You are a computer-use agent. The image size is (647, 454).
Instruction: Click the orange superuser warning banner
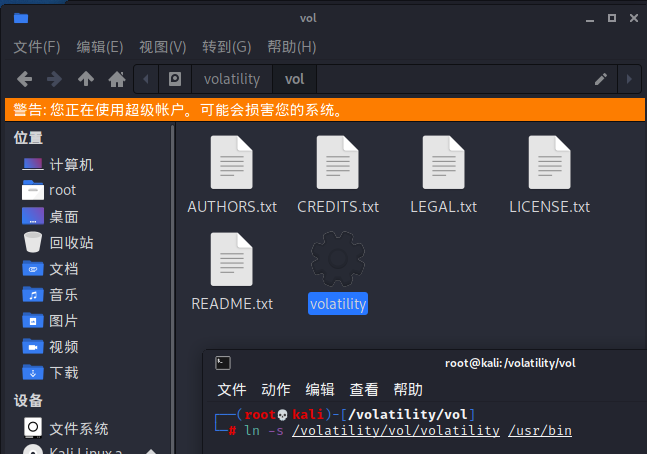325,110
